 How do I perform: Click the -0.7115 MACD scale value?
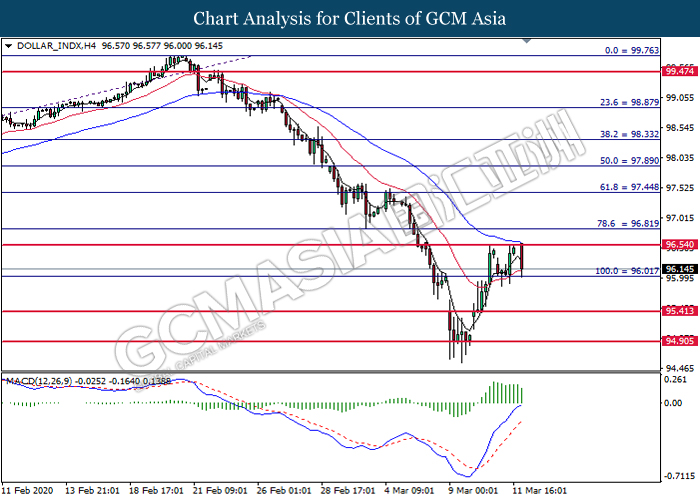pyautogui.click(x=679, y=476)
